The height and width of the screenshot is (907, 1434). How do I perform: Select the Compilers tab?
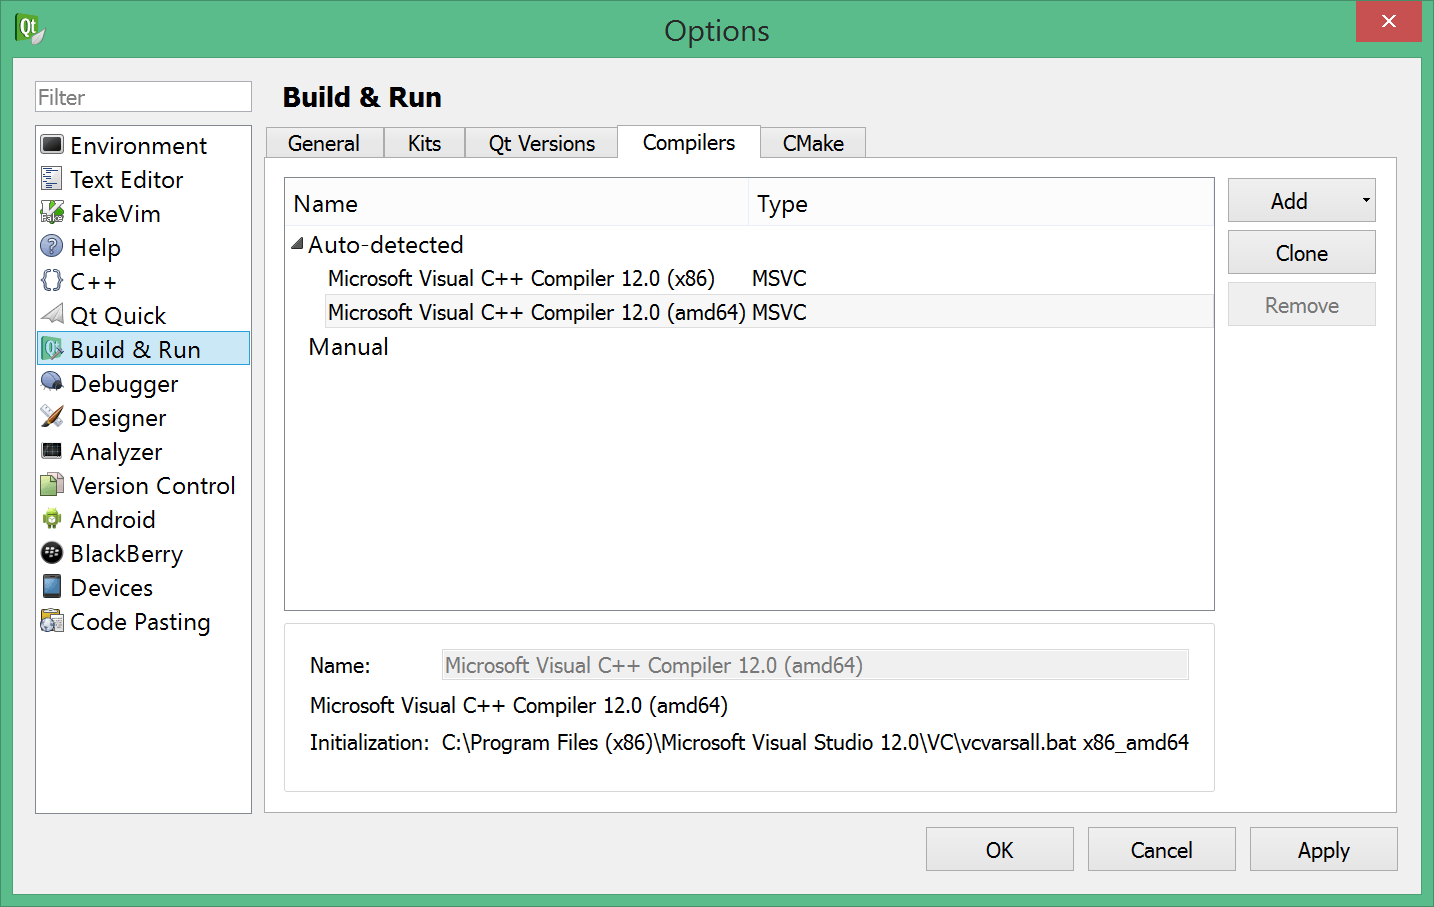689,142
